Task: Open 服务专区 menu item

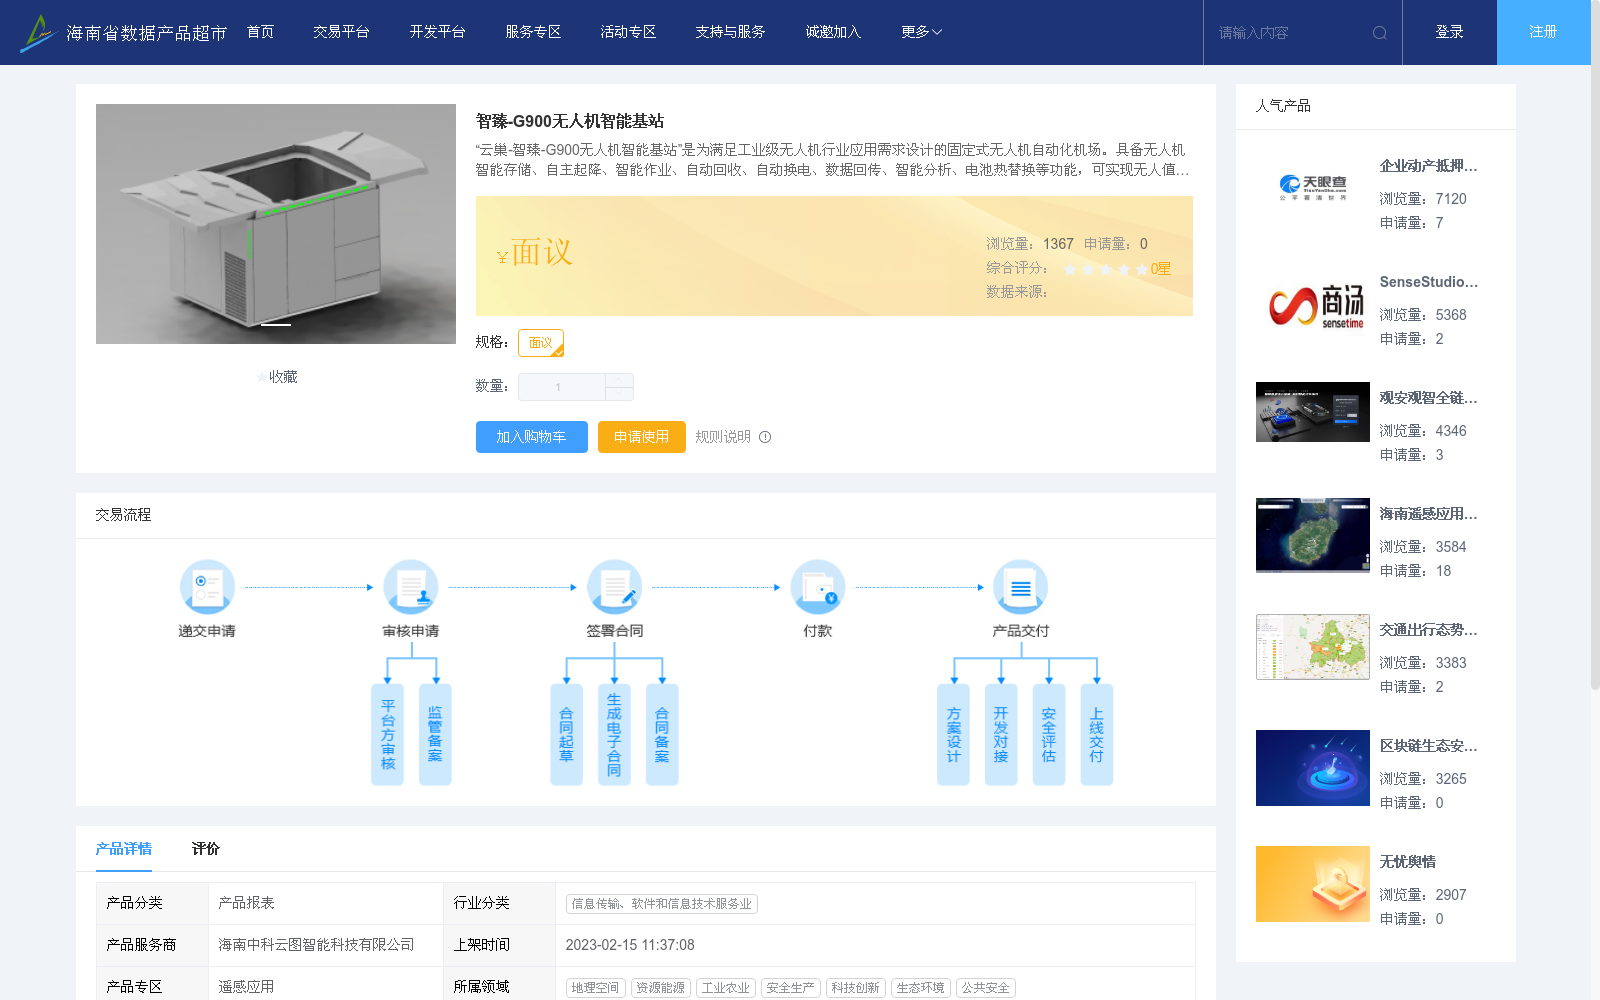Action: [533, 32]
